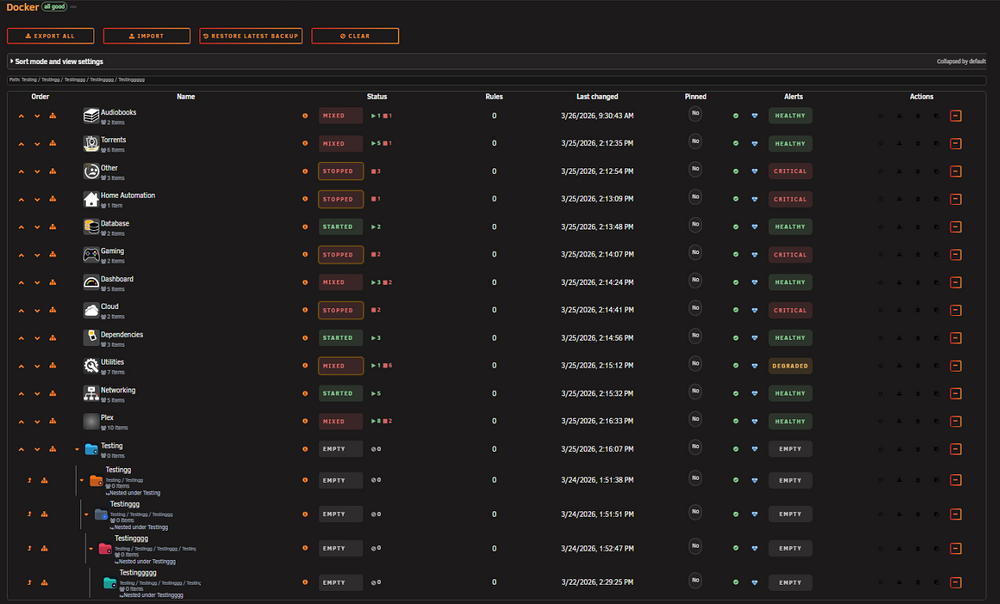Screen dimensions: 1000x604
Task: Toggle the Pinned state for Audiobooks
Action: click(695, 114)
